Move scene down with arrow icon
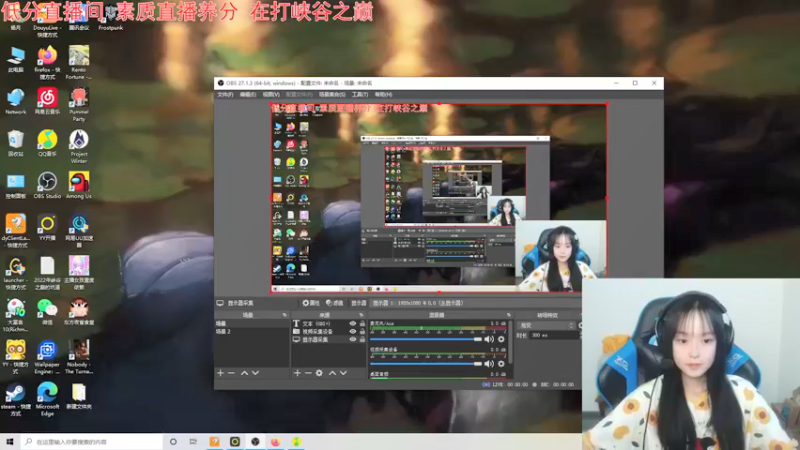The width and height of the screenshot is (800, 450). tap(256, 373)
